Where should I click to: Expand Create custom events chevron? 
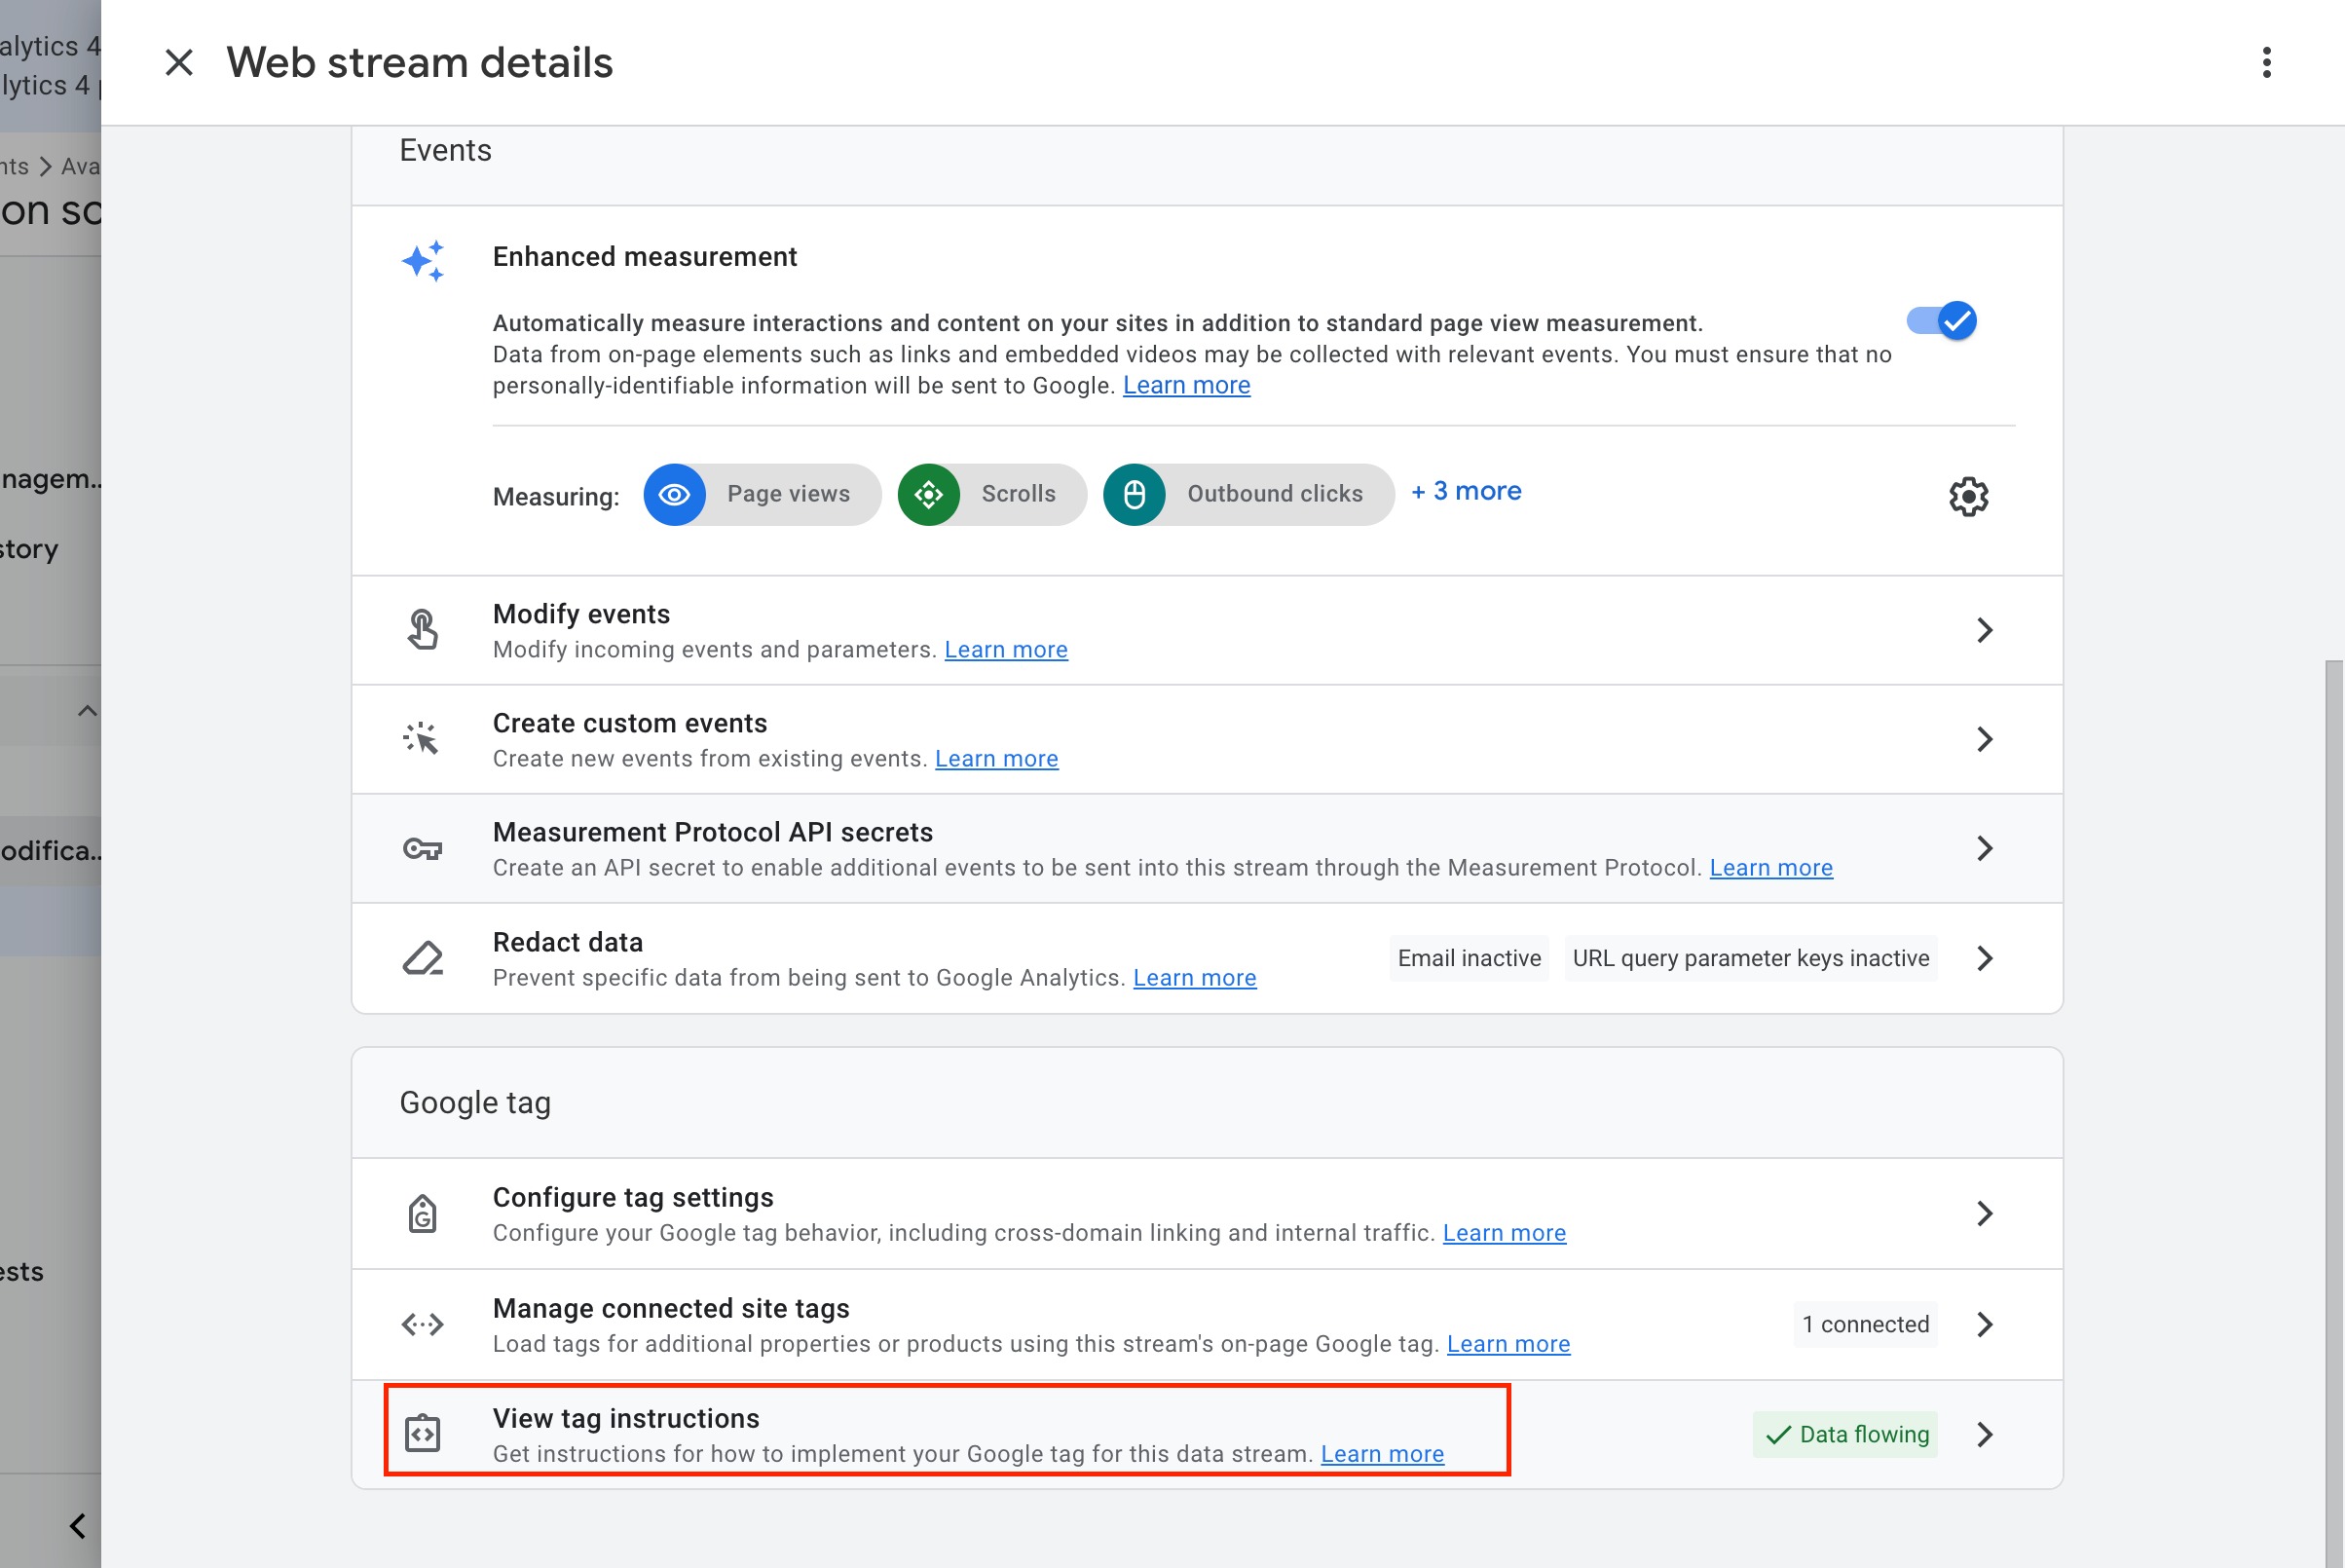pos(1984,739)
